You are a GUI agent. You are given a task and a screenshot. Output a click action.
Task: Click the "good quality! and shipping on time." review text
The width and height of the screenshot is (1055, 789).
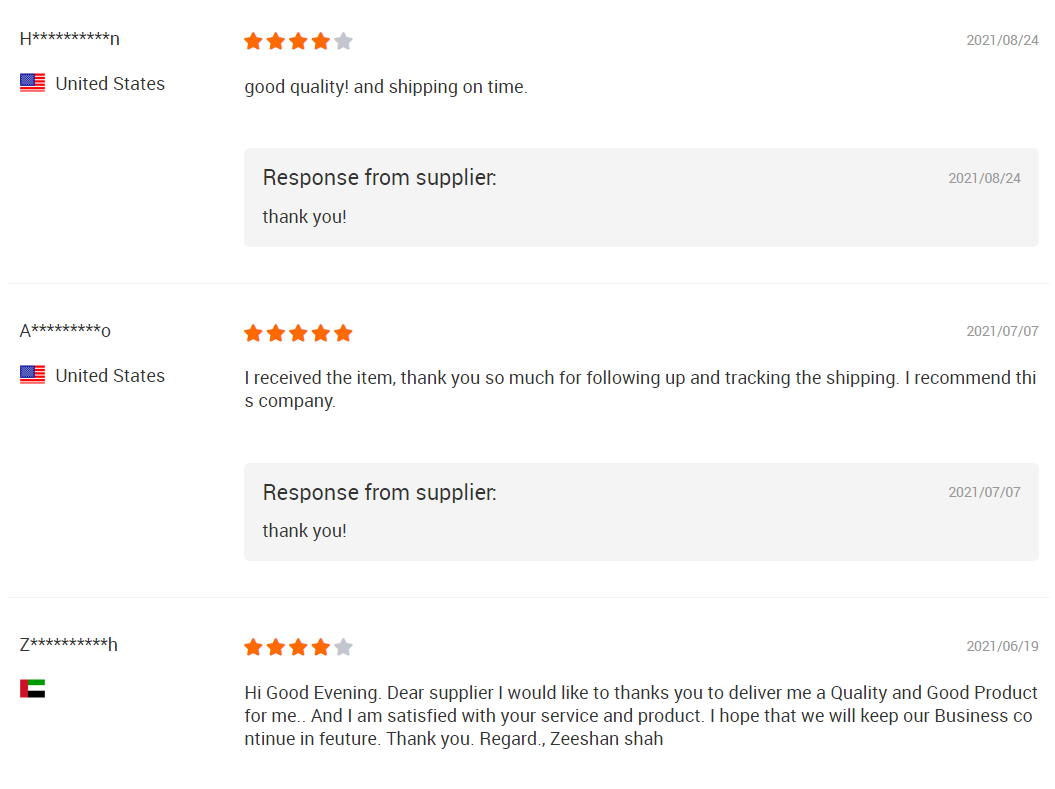(x=386, y=87)
